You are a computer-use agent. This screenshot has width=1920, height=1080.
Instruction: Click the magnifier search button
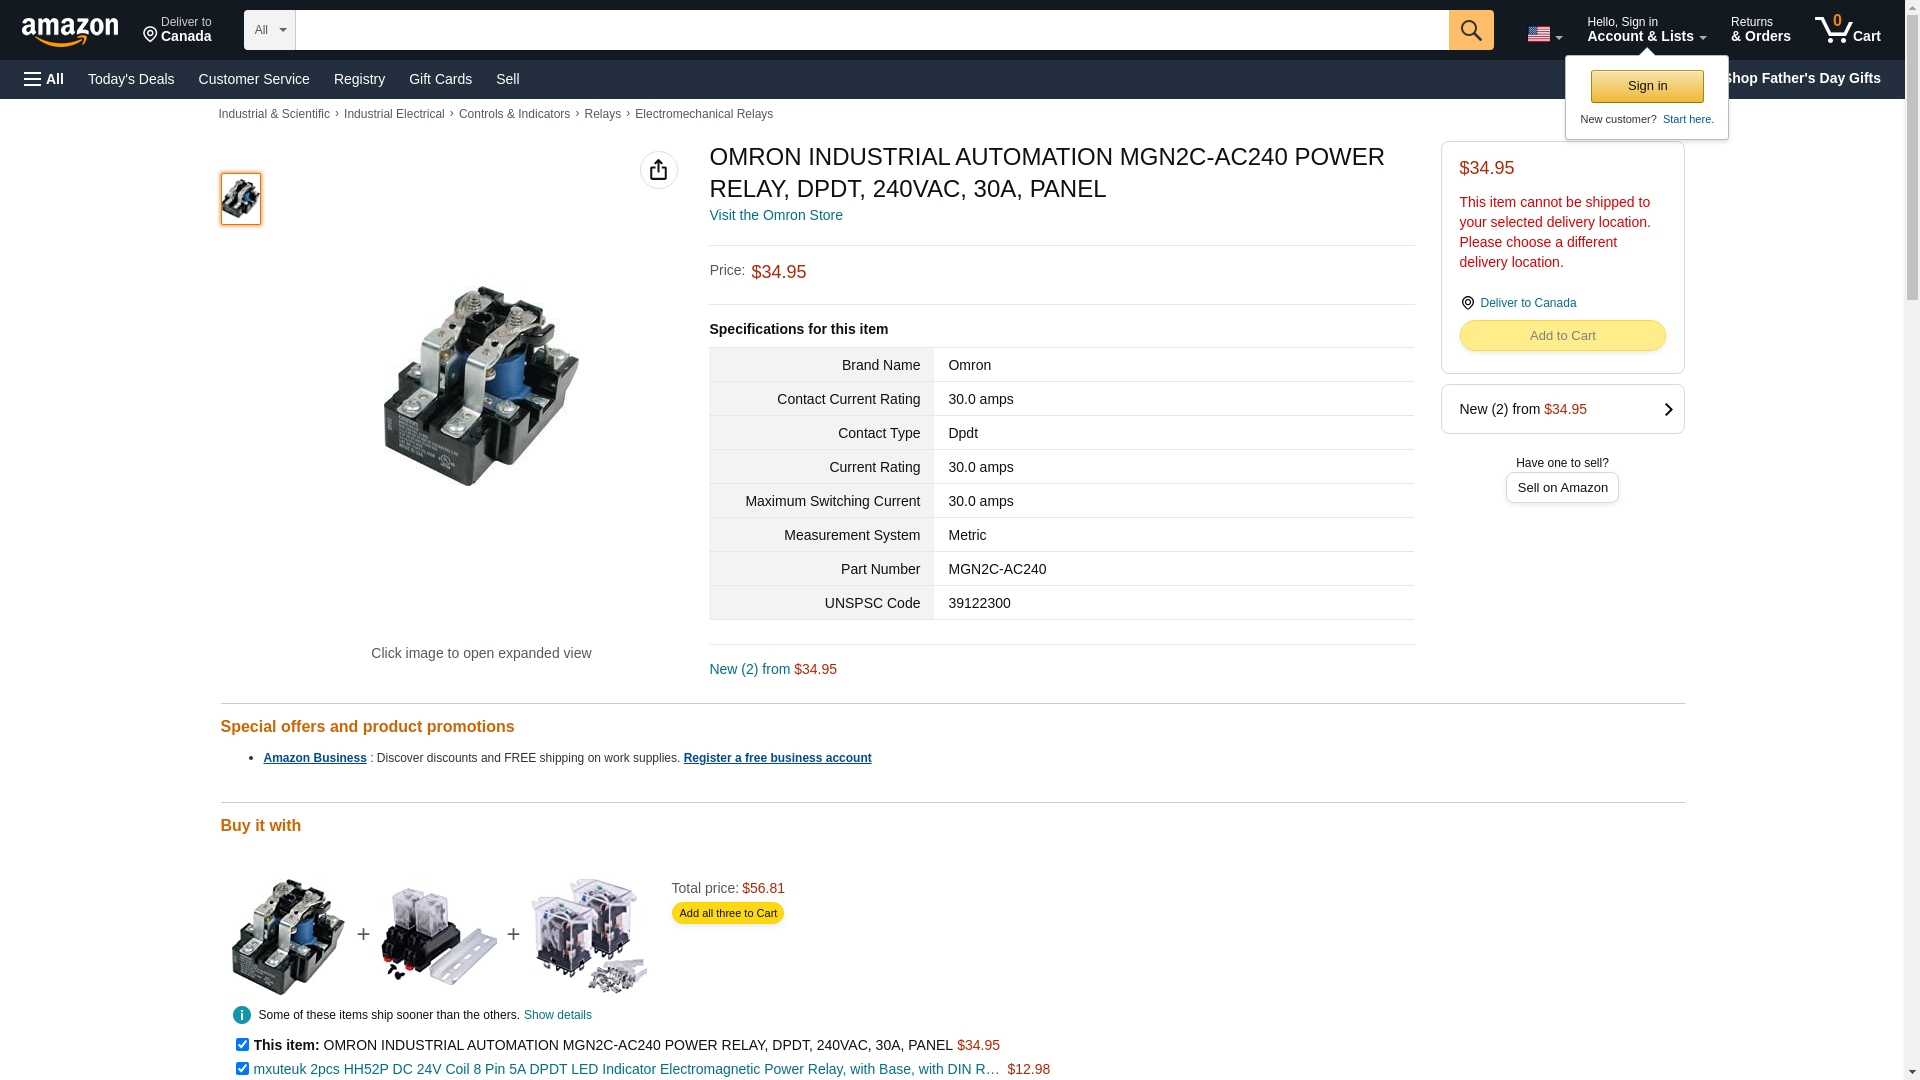(x=1470, y=30)
